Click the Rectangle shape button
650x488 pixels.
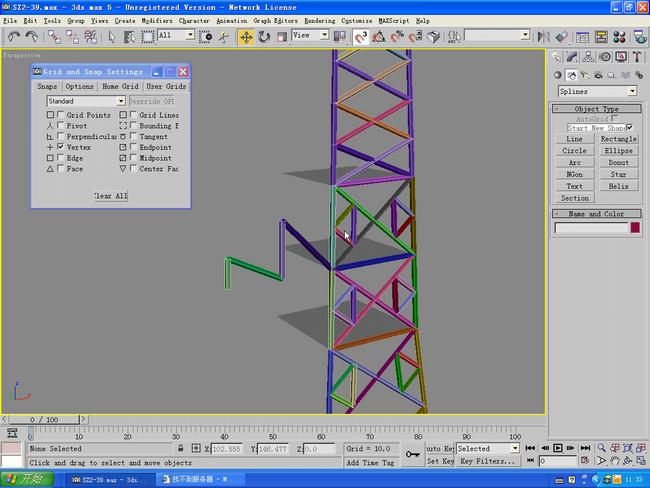pos(618,139)
